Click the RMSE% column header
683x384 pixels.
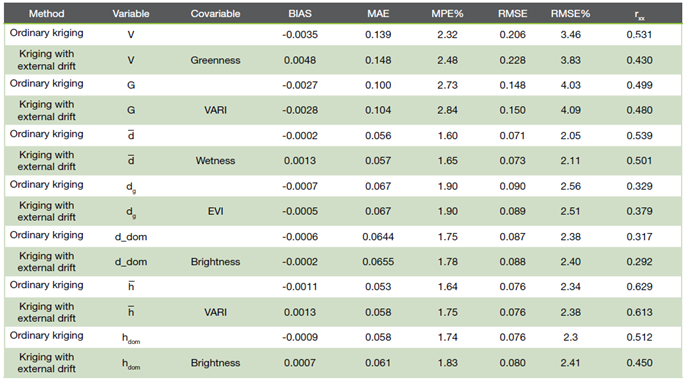570,13
